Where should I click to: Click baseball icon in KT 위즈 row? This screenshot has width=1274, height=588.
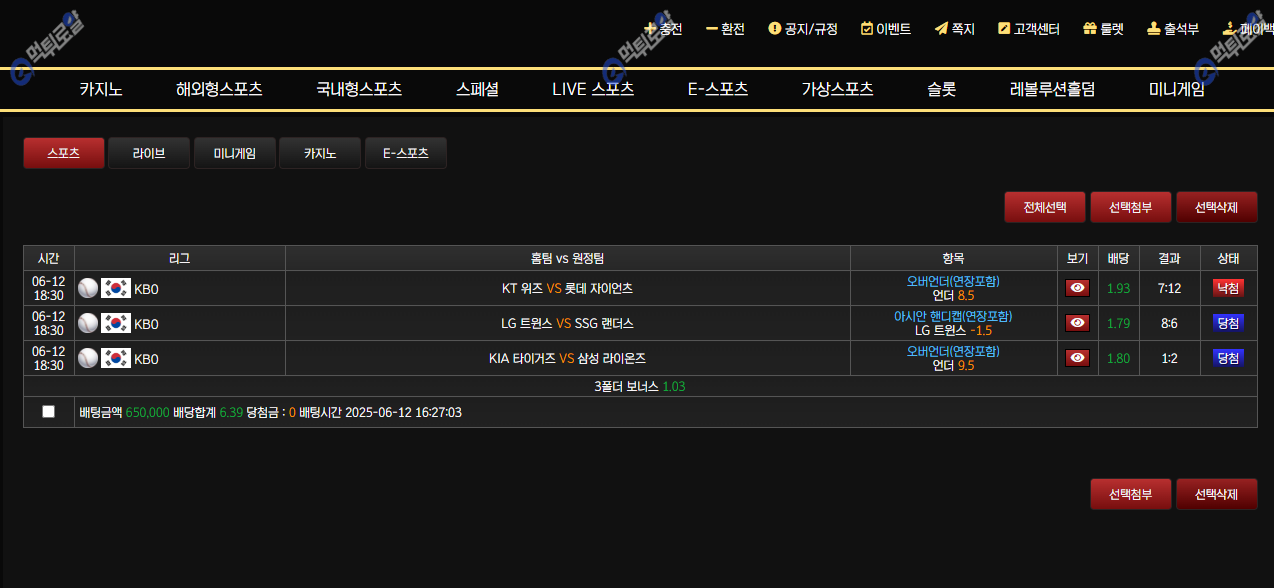(x=88, y=289)
